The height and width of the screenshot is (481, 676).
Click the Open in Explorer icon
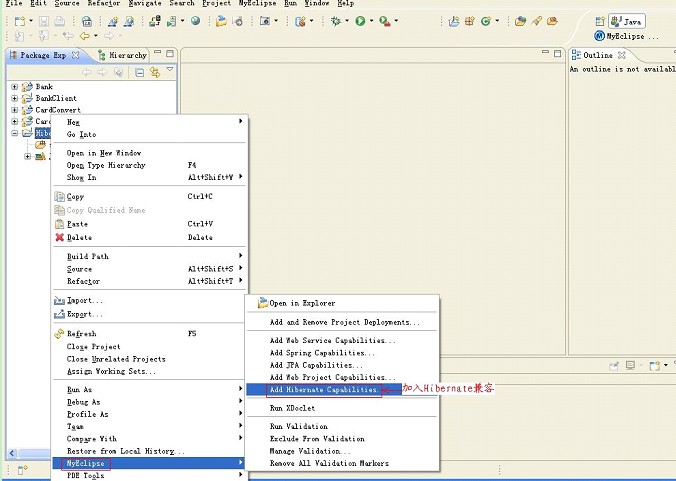[263, 303]
